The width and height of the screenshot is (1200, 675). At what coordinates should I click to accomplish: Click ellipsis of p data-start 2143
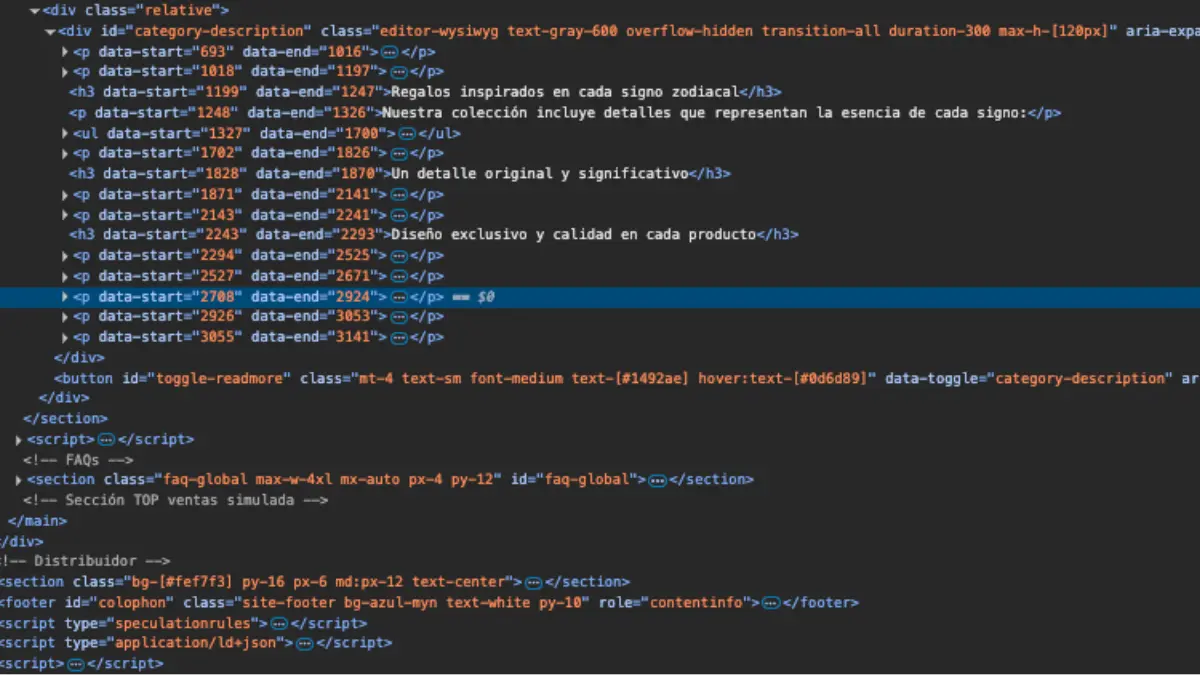pyautogui.click(x=398, y=215)
